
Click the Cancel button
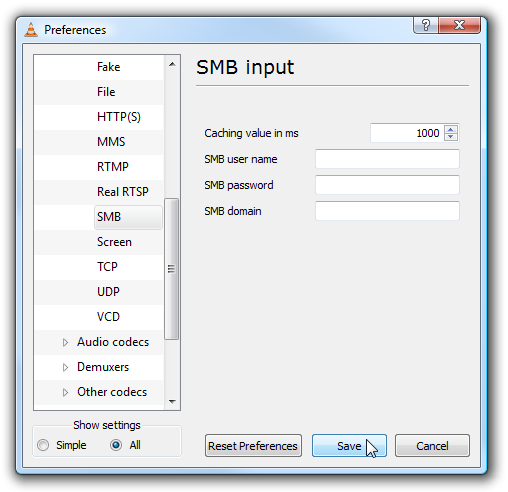432,445
